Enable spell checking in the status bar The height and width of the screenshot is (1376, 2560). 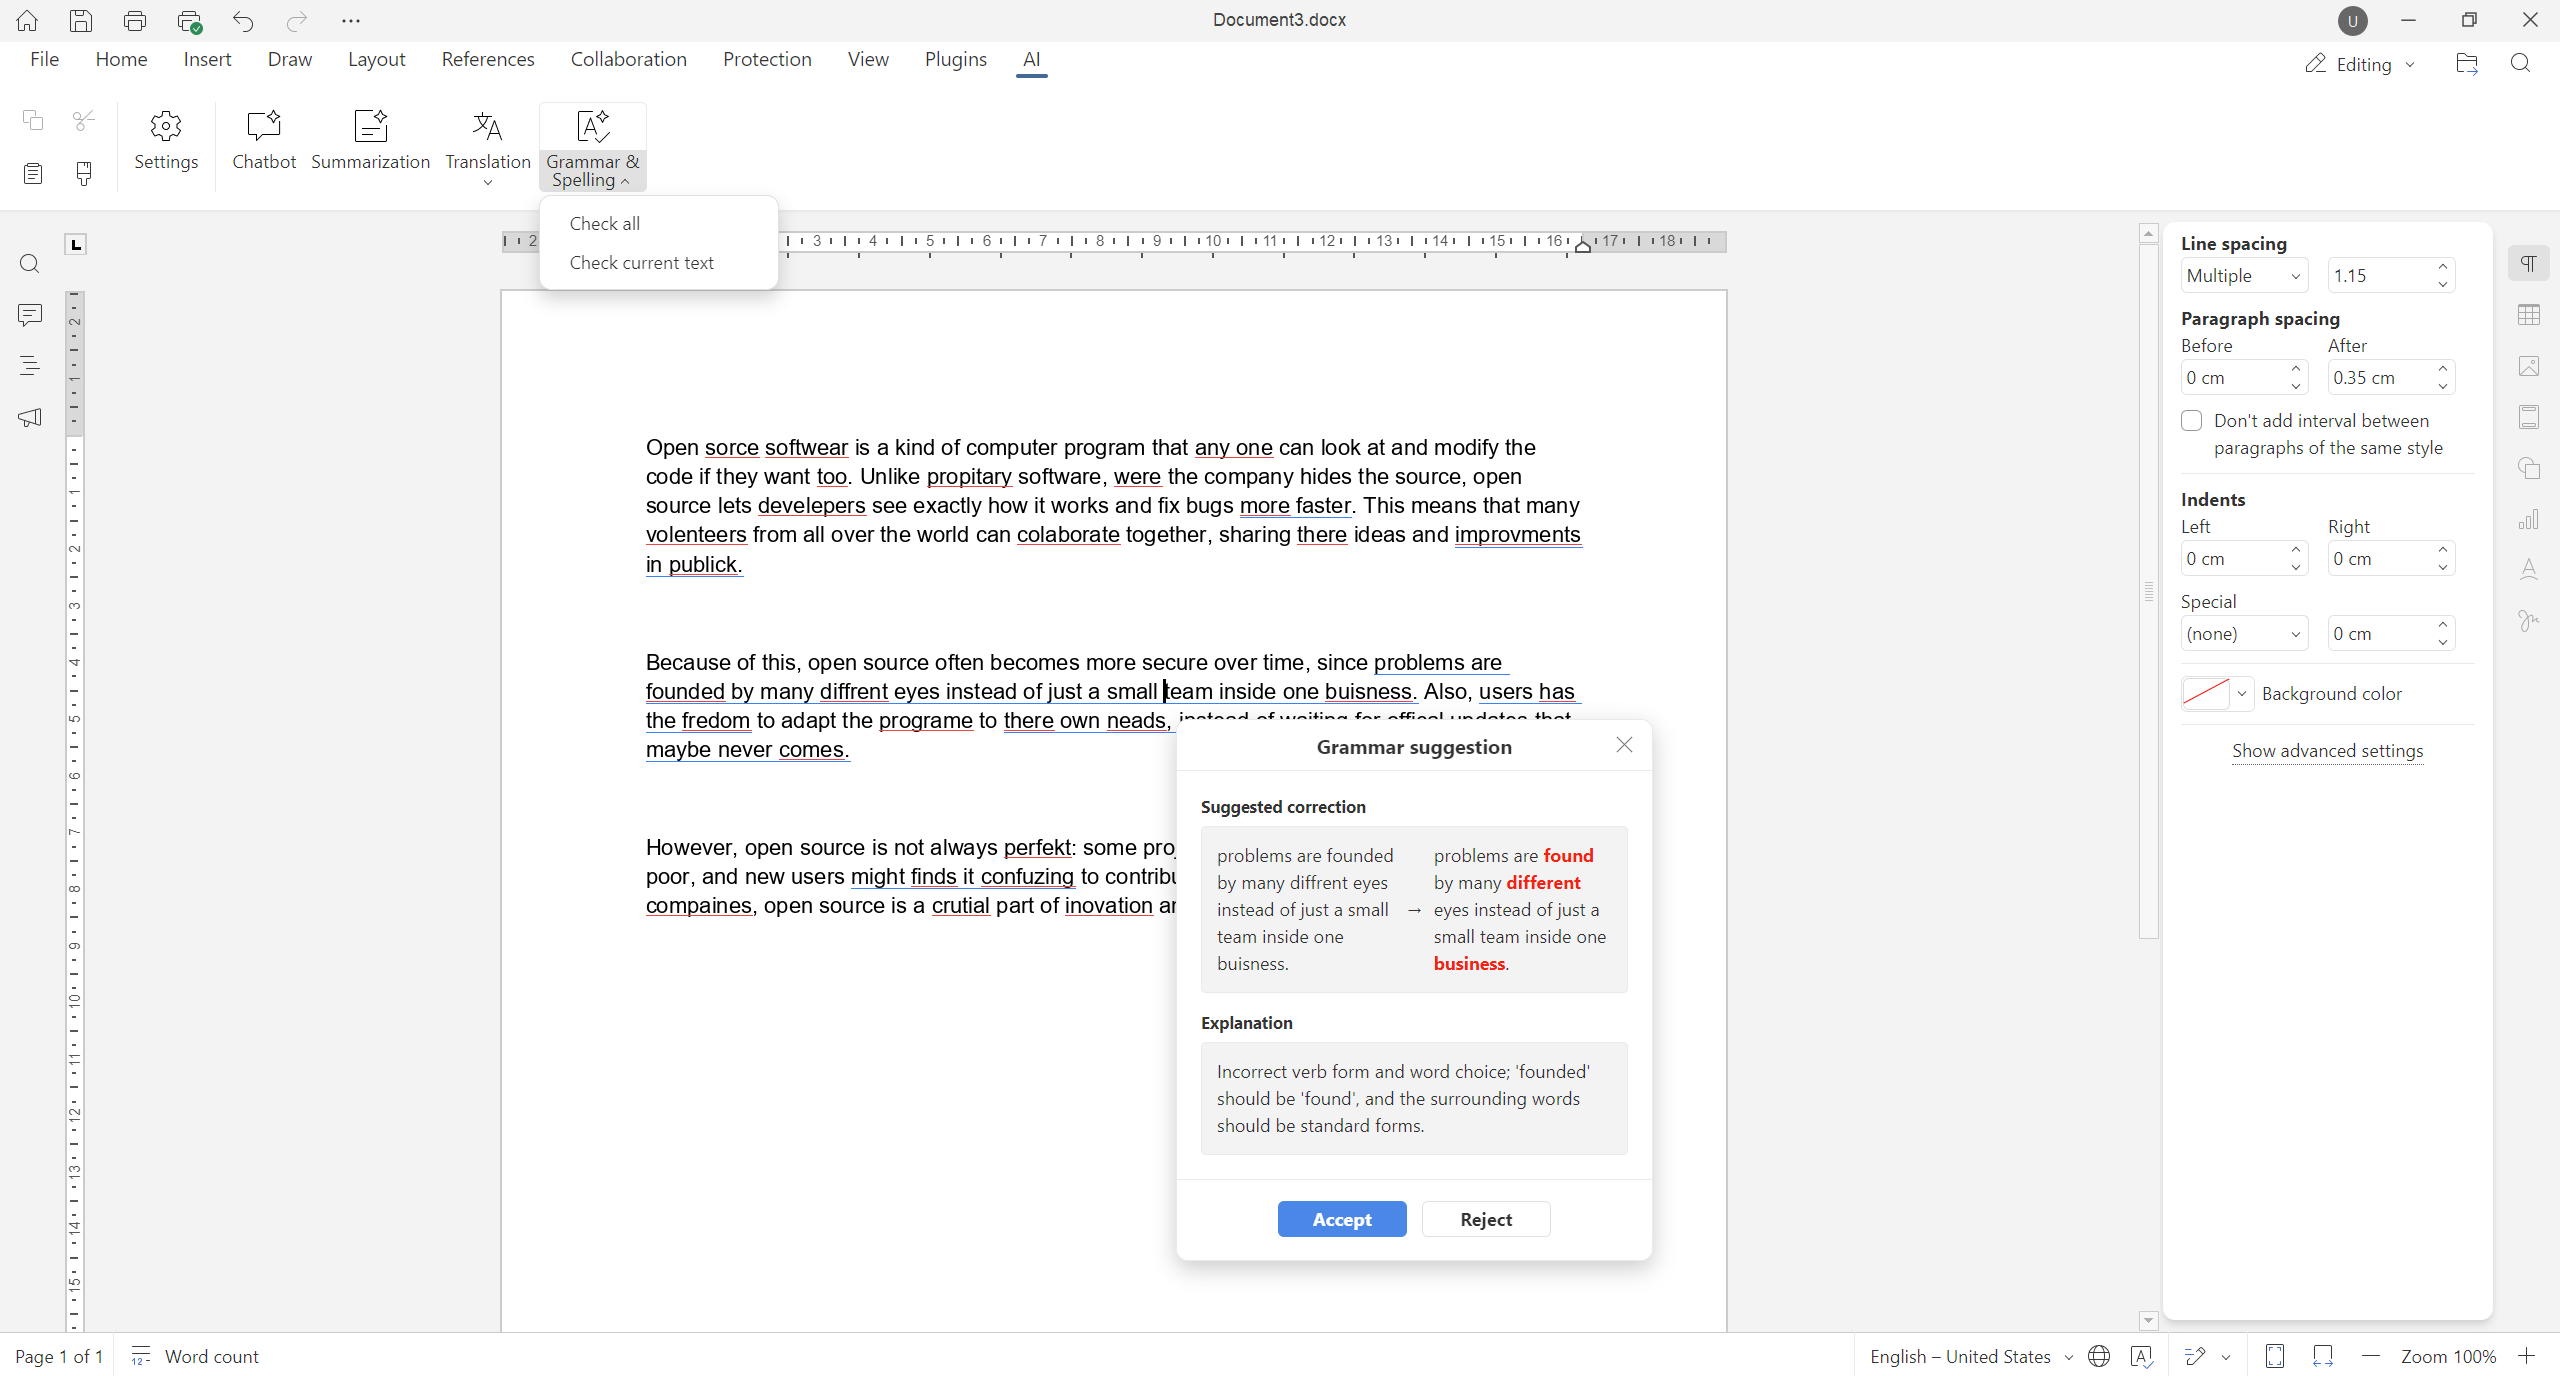click(2142, 1356)
